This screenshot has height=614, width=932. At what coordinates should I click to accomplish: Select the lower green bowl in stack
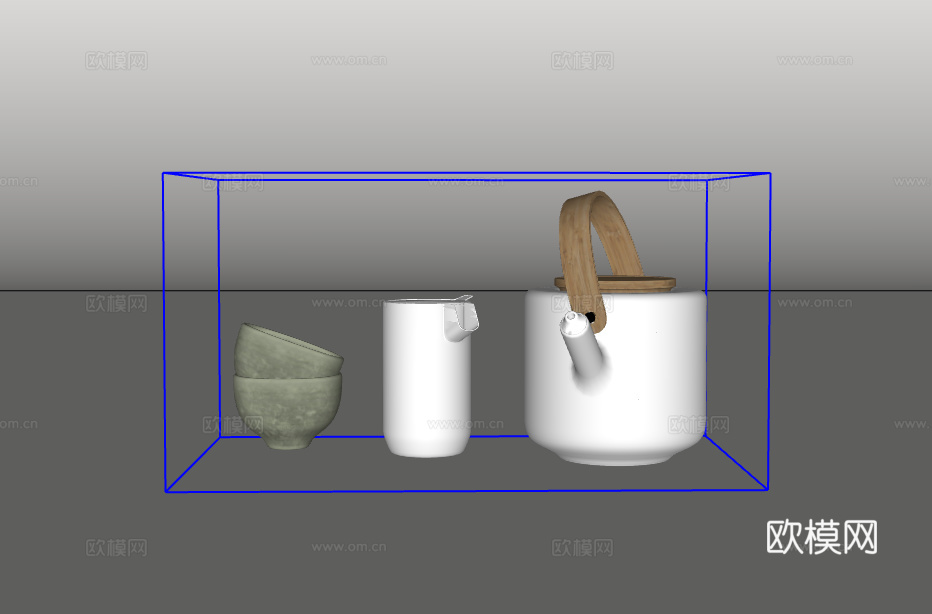click(x=288, y=413)
